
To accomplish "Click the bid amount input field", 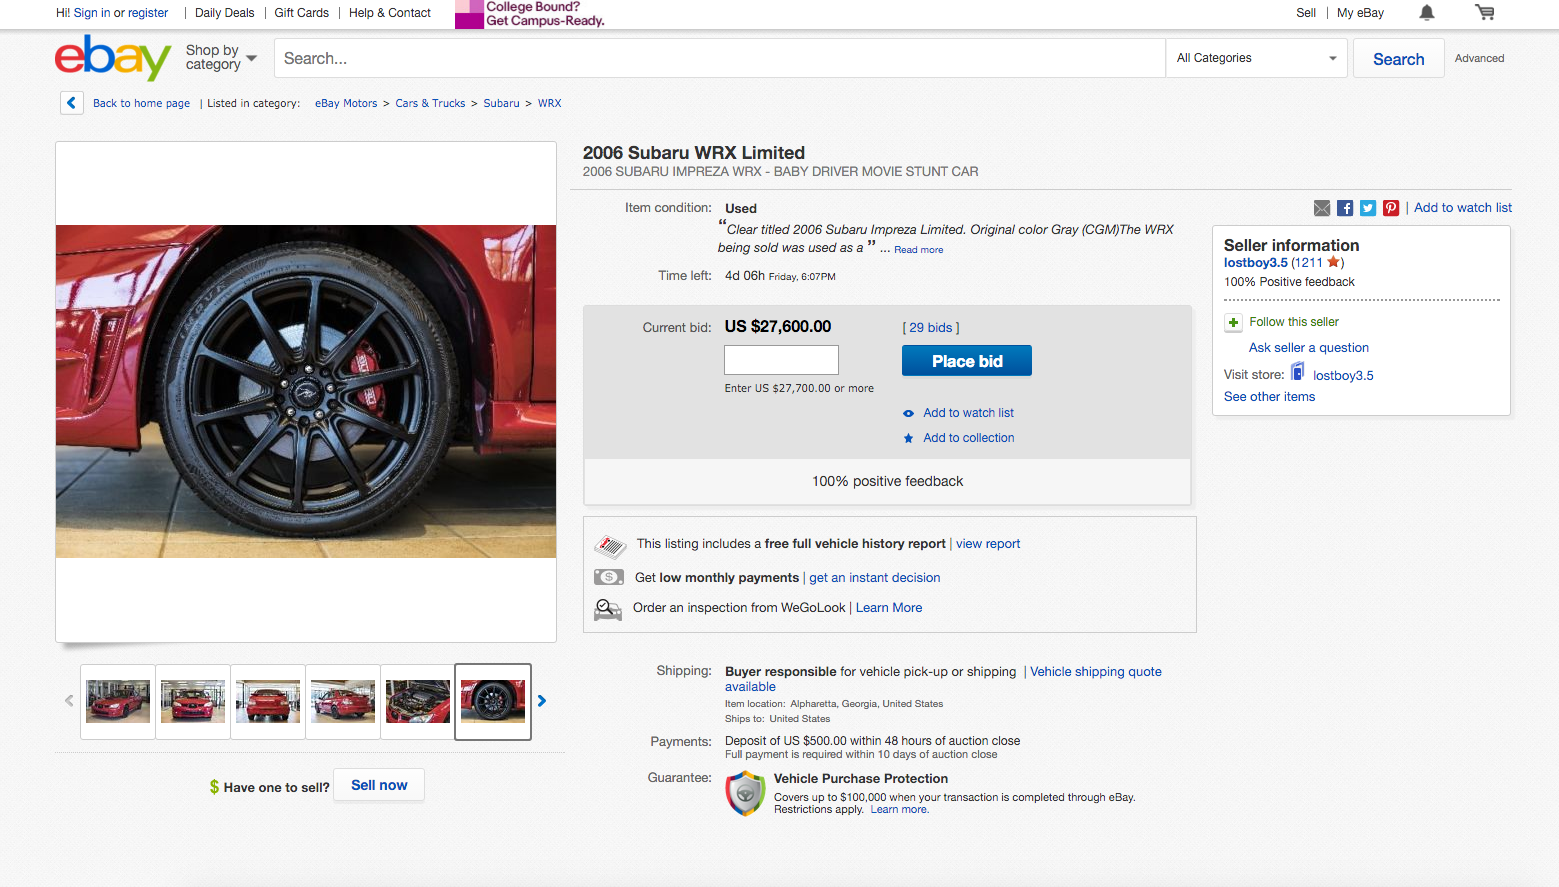I will 781,360.
